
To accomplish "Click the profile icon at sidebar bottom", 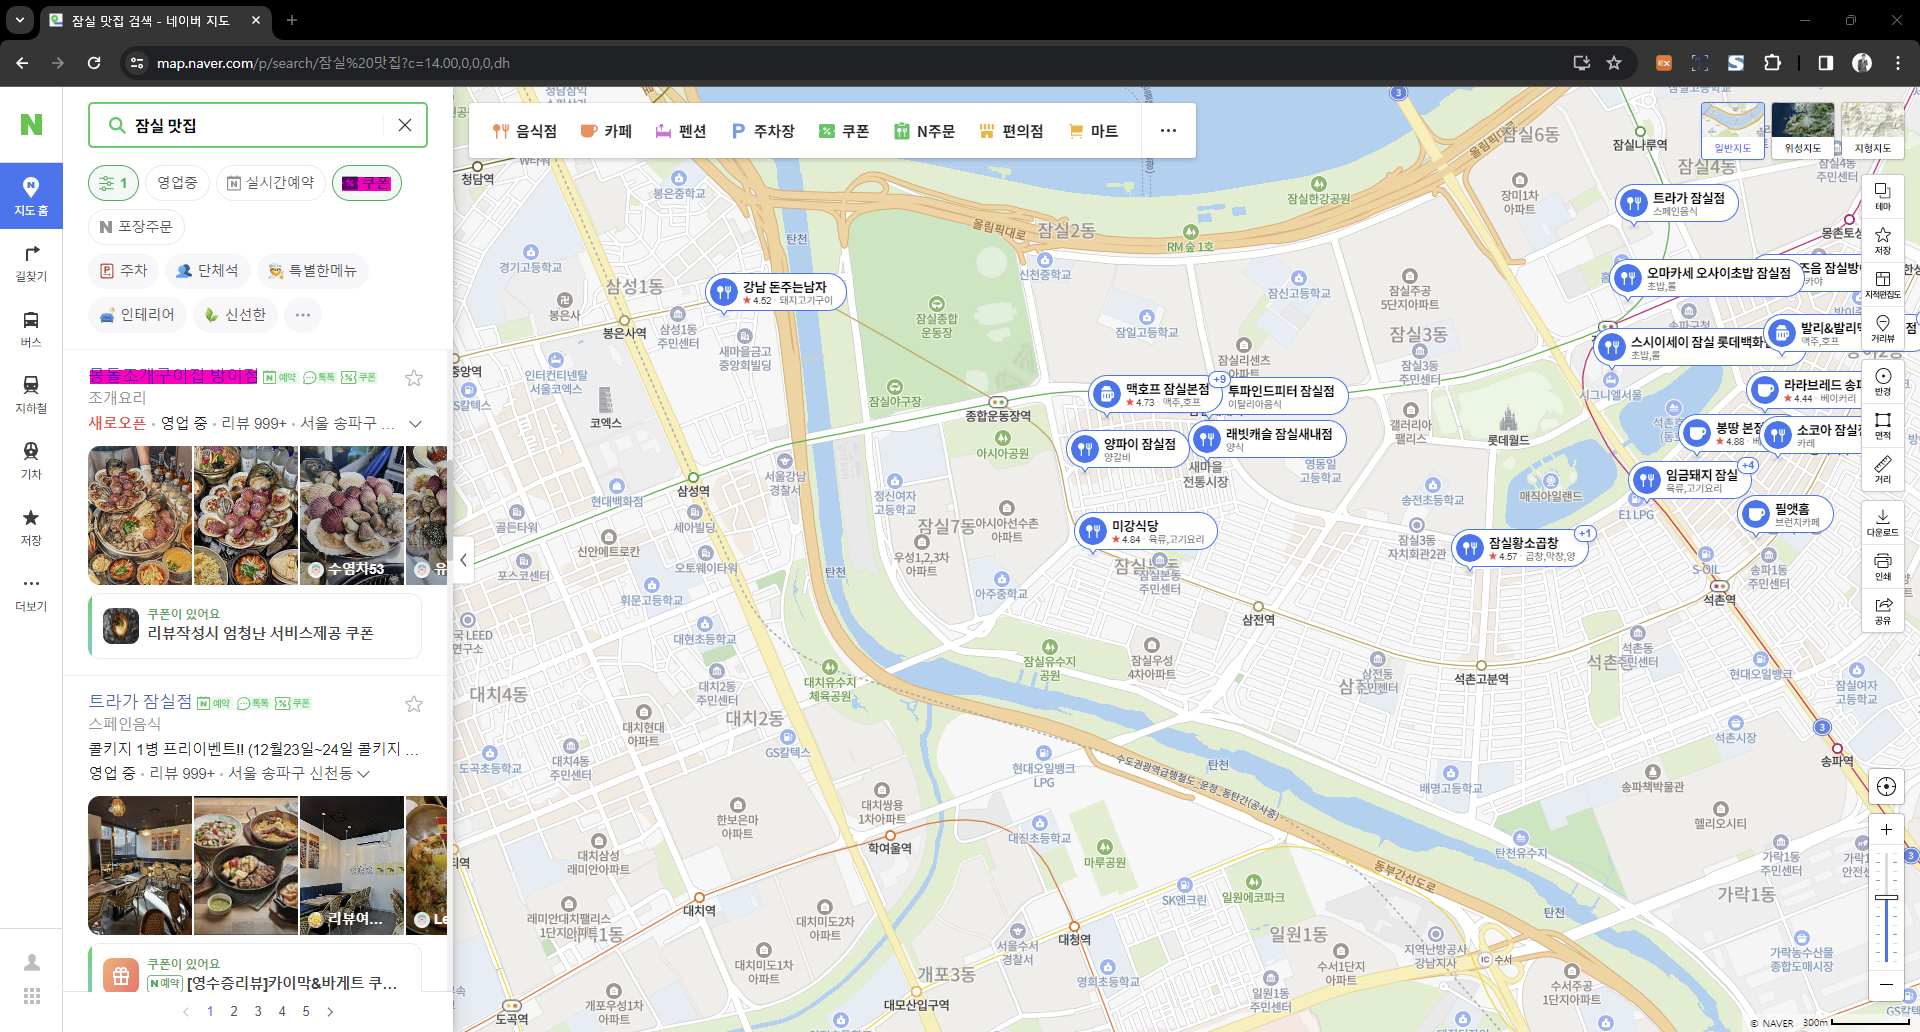I will pyautogui.click(x=32, y=962).
